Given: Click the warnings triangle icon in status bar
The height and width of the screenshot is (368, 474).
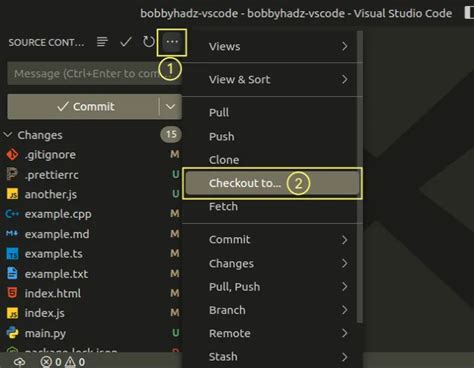Looking at the screenshot, I should click(x=70, y=362).
